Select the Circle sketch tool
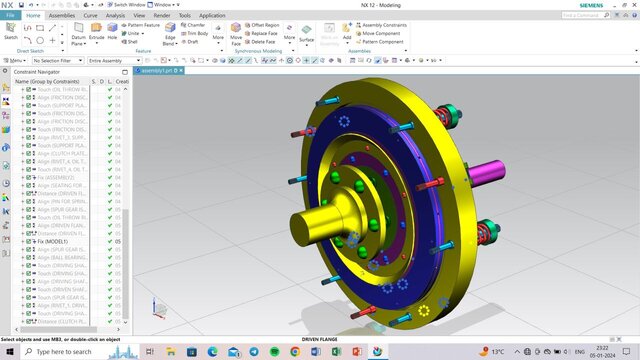 pos(40,40)
